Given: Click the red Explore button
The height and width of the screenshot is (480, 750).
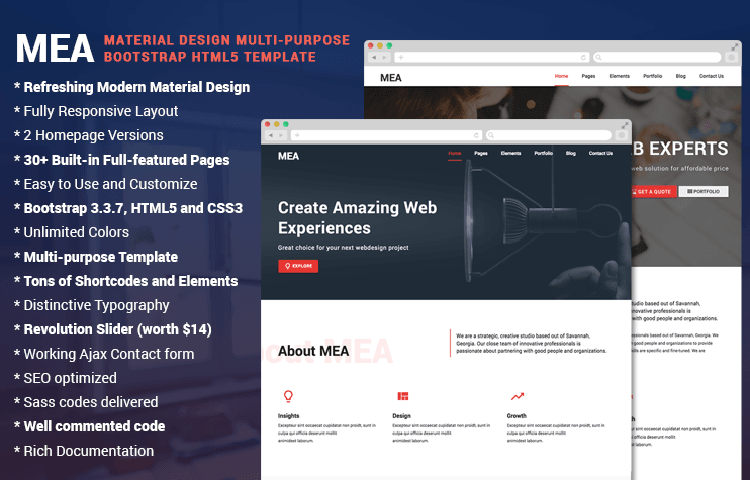Looking at the screenshot, I should (298, 266).
